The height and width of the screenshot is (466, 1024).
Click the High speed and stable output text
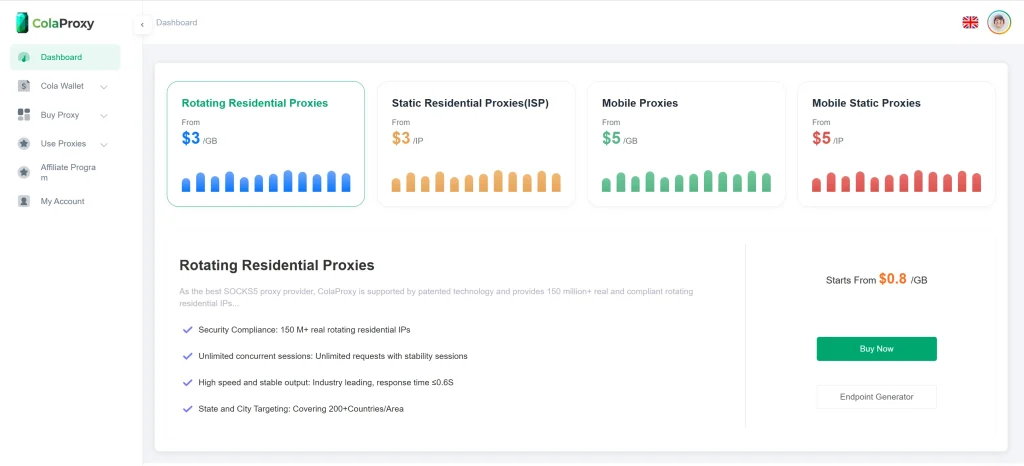point(326,382)
